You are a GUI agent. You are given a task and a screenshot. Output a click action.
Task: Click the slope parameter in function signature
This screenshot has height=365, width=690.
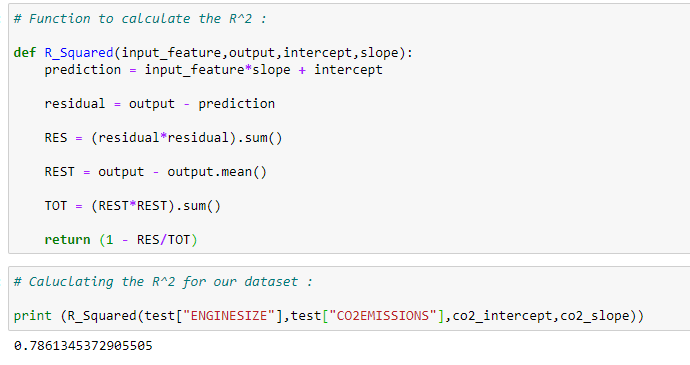tap(379, 53)
